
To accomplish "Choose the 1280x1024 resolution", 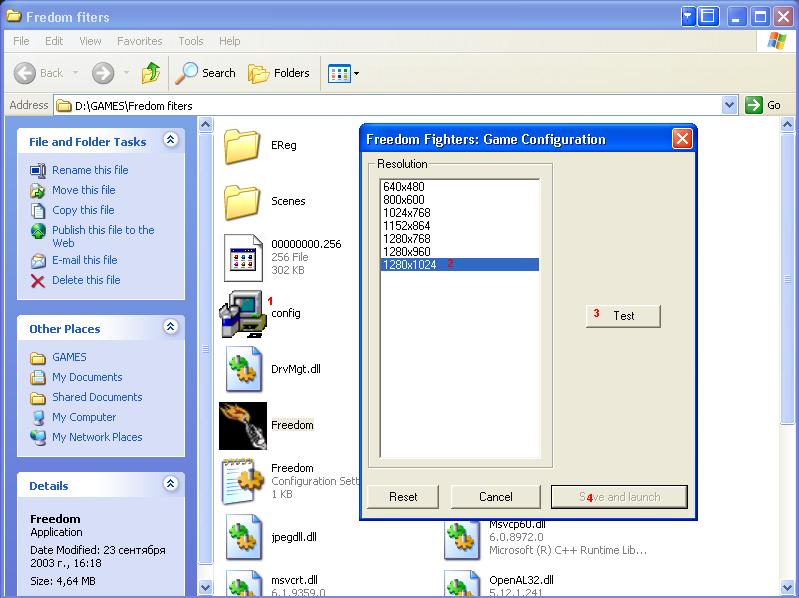I will coord(460,265).
